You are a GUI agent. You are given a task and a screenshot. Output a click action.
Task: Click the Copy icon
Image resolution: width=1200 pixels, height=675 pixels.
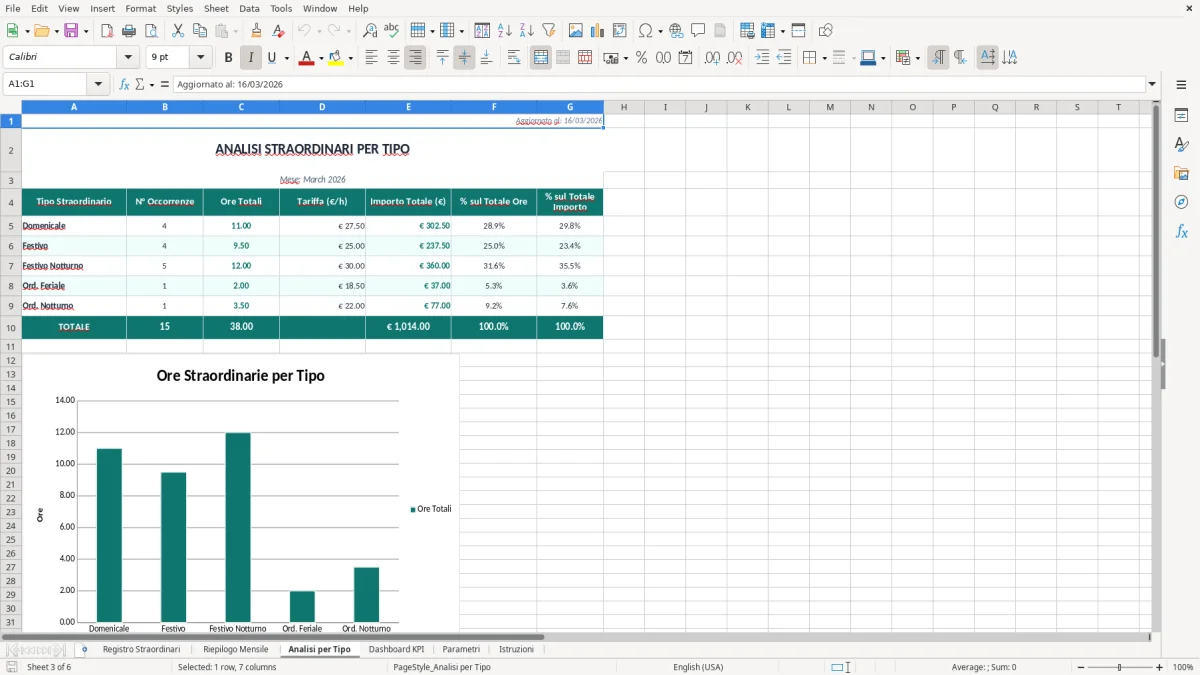[x=199, y=31]
